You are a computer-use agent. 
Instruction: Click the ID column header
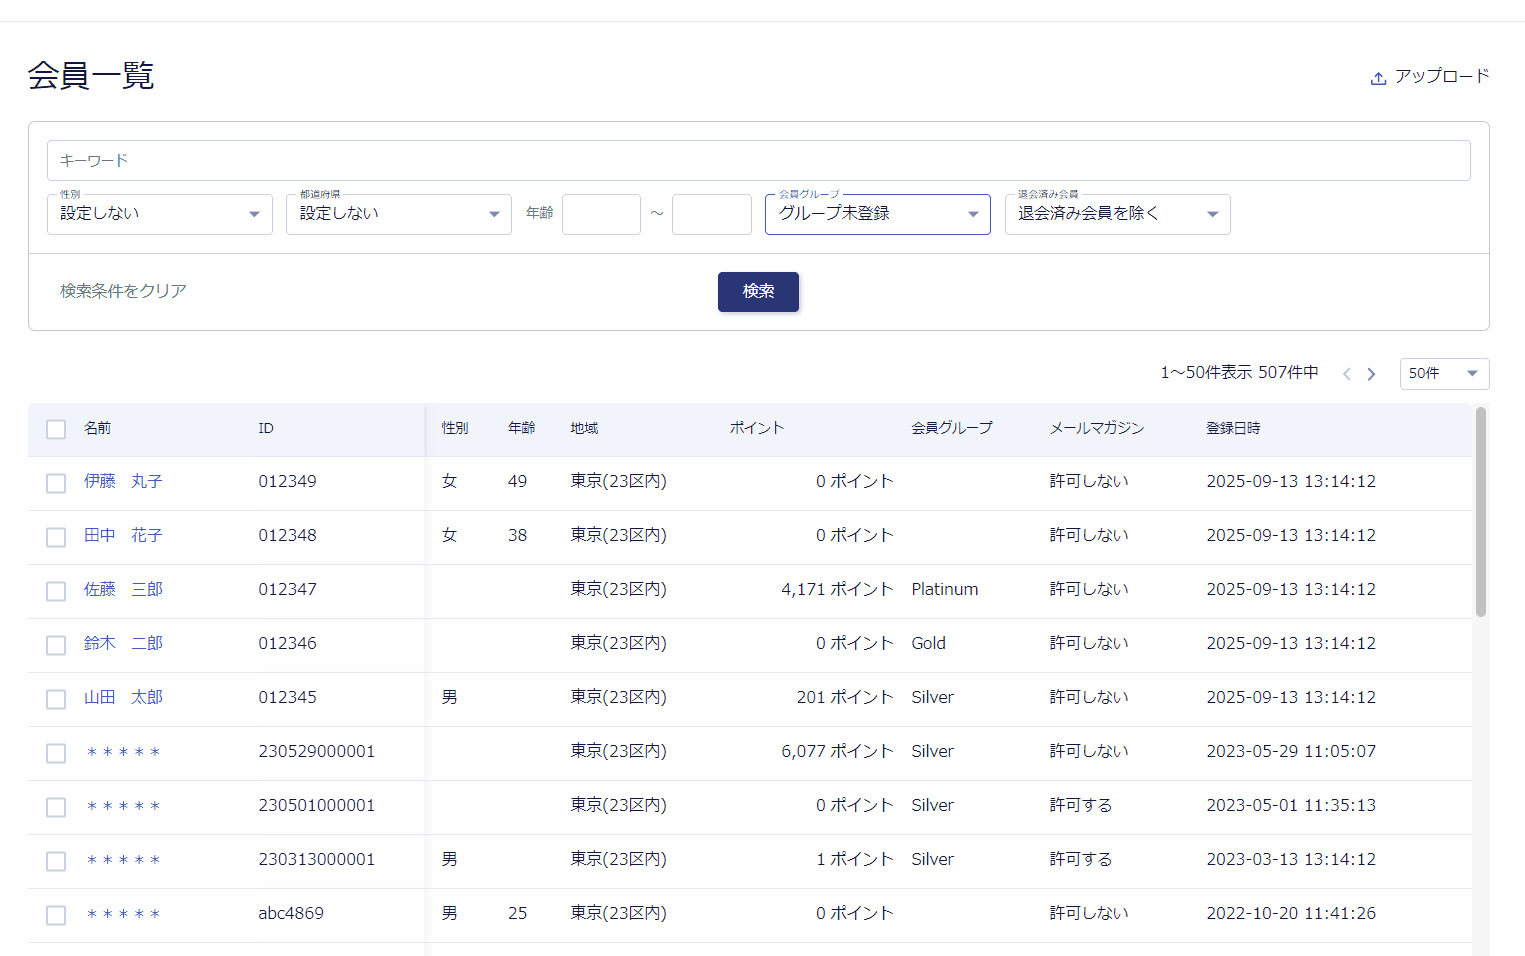[266, 428]
